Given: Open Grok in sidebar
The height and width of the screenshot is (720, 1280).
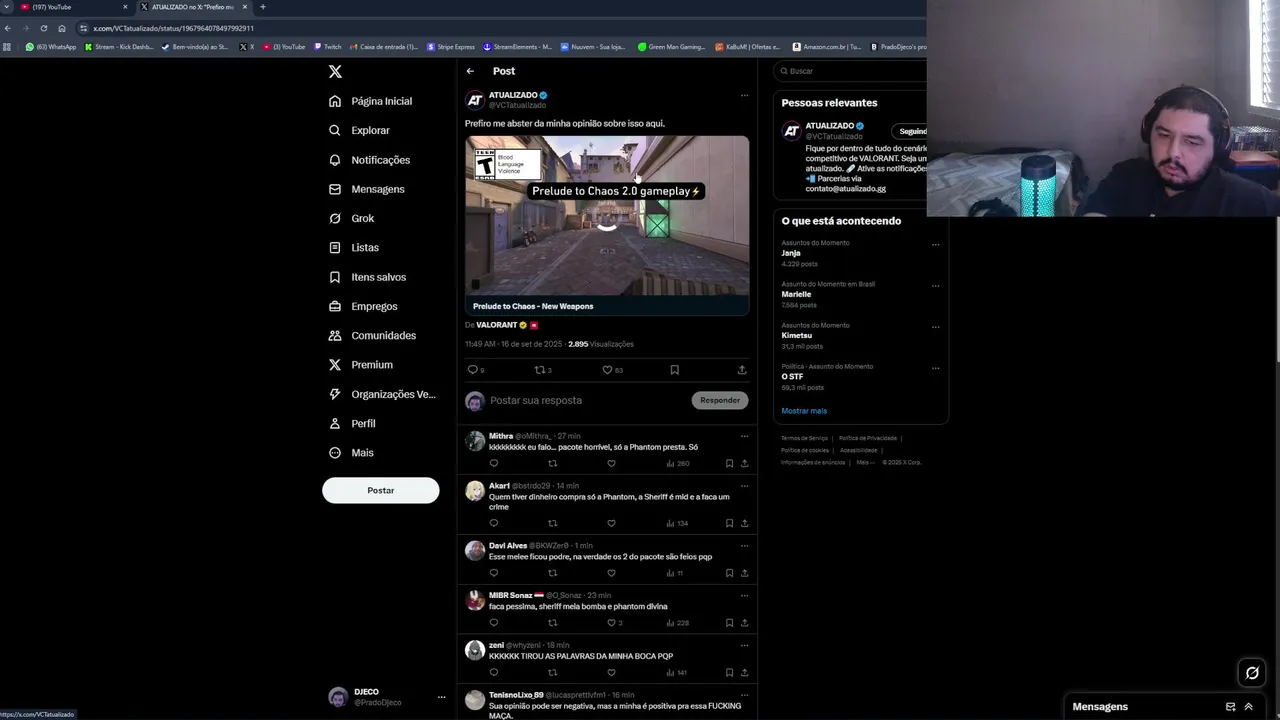Looking at the screenshot, I should [351, 218].
